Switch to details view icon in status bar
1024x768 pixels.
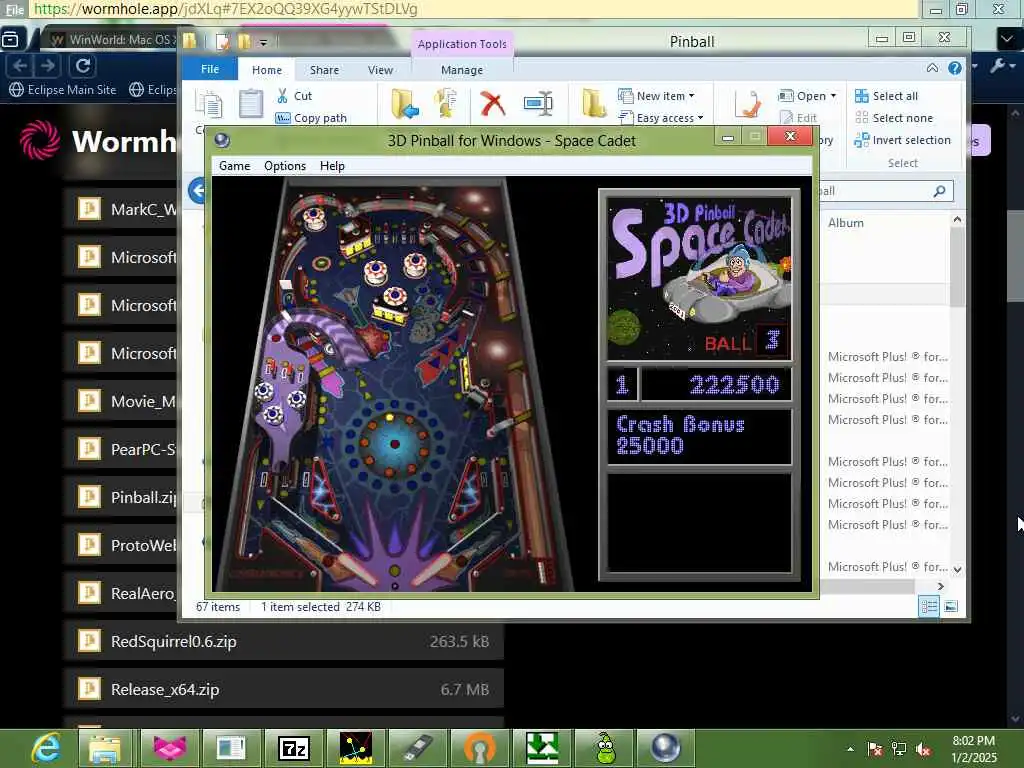click(x=929, y=607)
